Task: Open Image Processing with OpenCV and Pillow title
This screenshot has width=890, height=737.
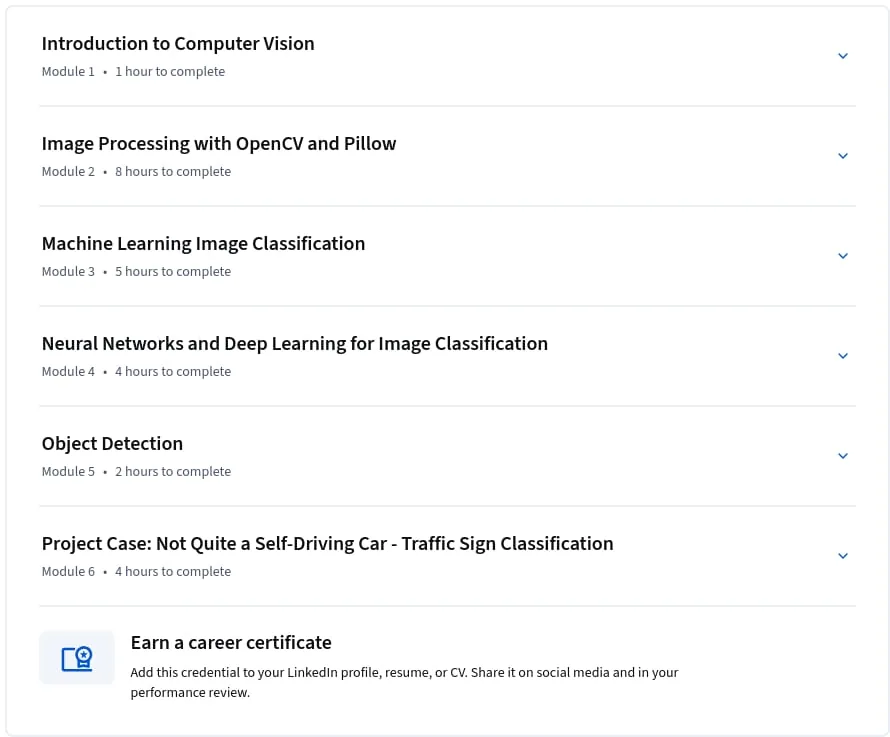Action: [x=219, y=144]
